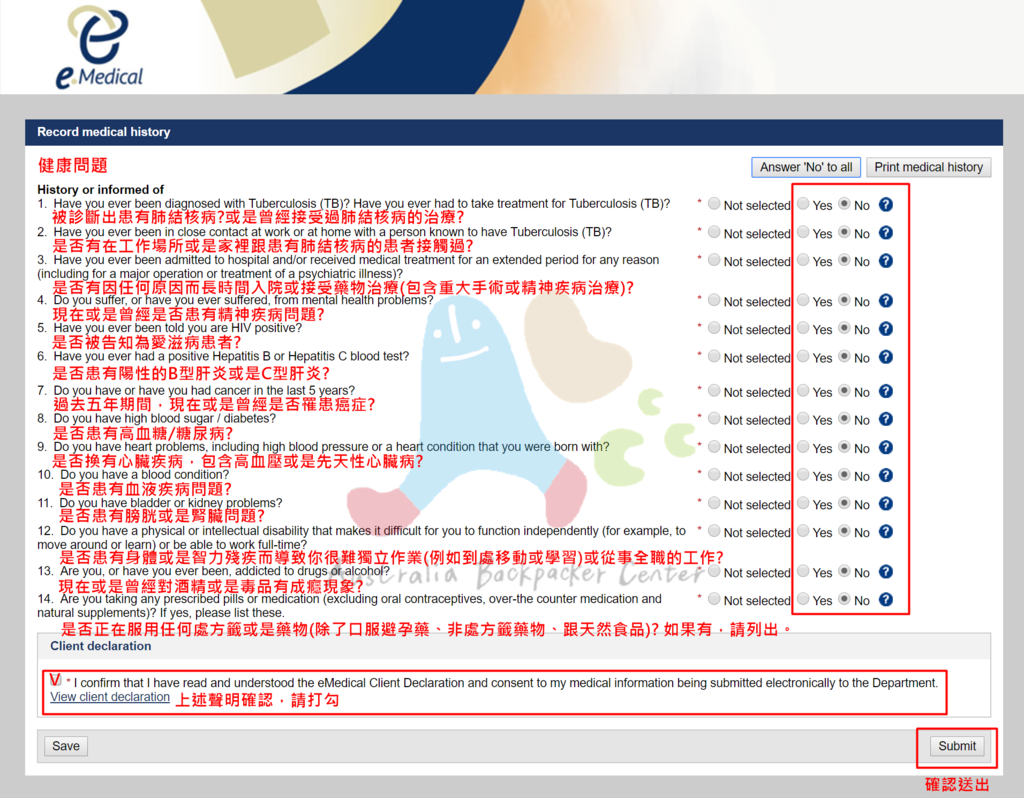Select Yes for question 8 high blood sugar
1024x798 pixels.
pos(803,419)
